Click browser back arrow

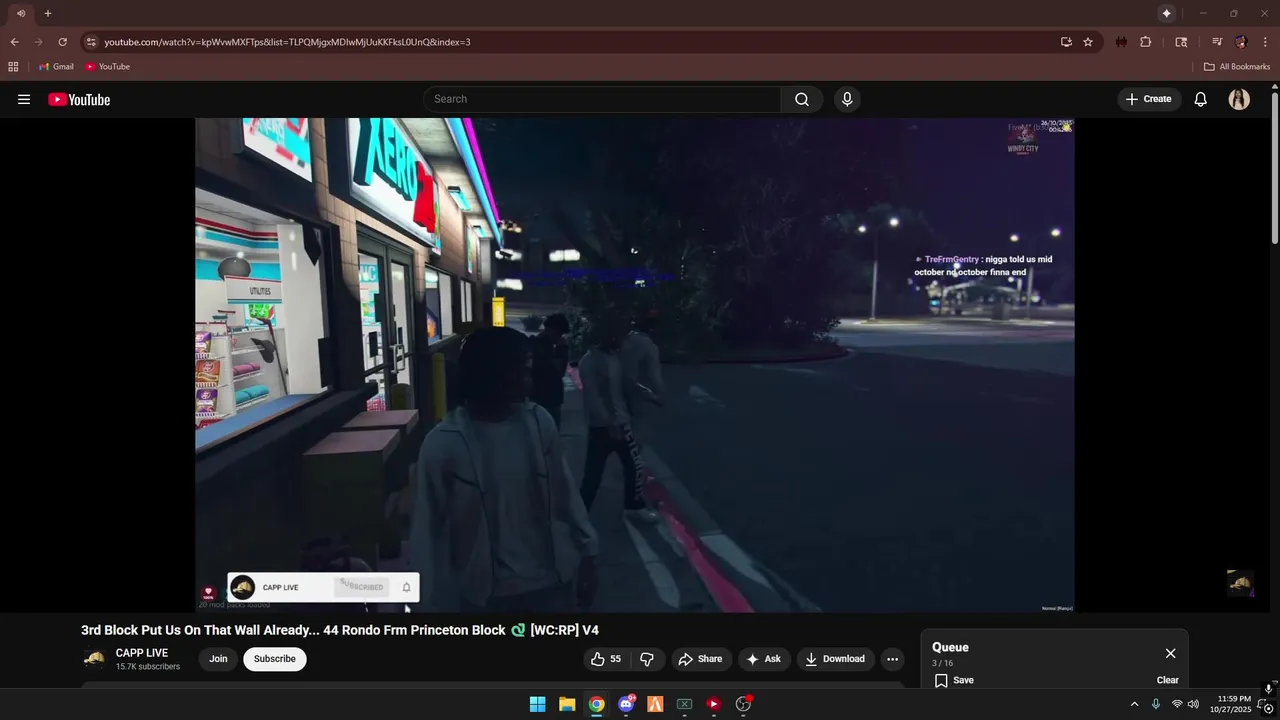click(14, 42)
